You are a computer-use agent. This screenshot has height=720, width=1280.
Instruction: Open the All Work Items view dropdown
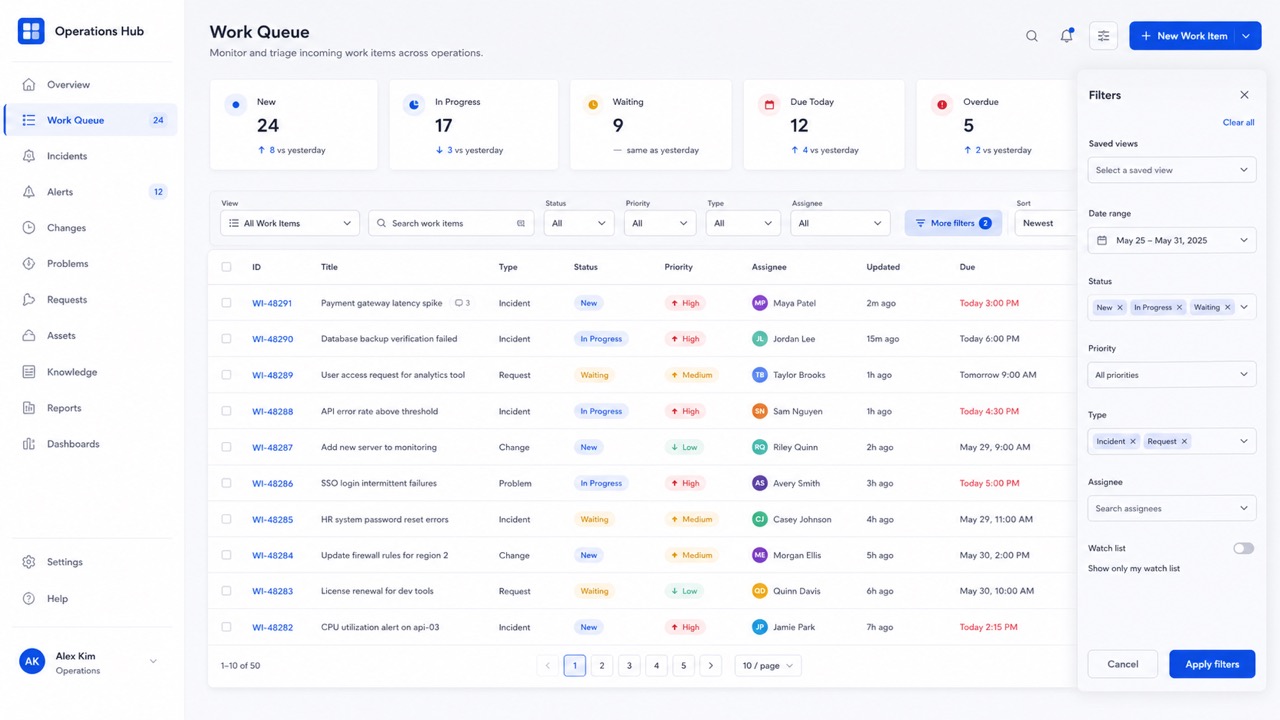(x=290, y=224)
